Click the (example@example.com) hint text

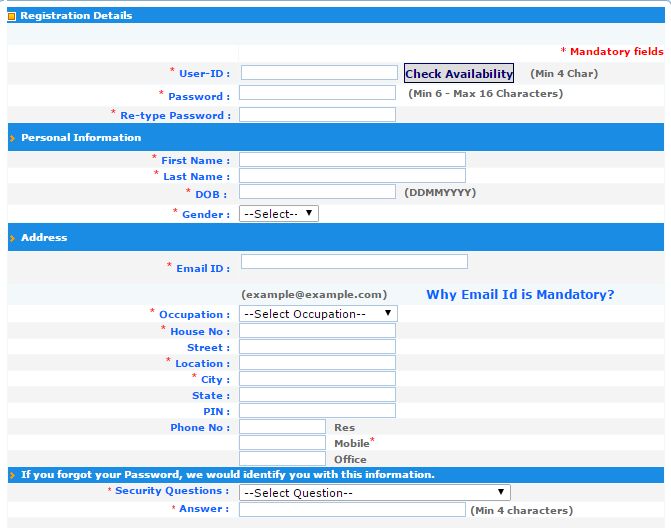pyautogui.click(x=314, y=295)
